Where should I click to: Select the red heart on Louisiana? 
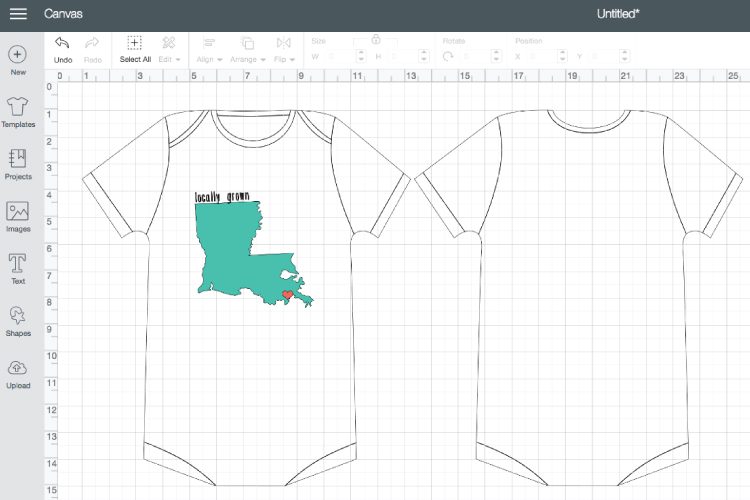287,295
